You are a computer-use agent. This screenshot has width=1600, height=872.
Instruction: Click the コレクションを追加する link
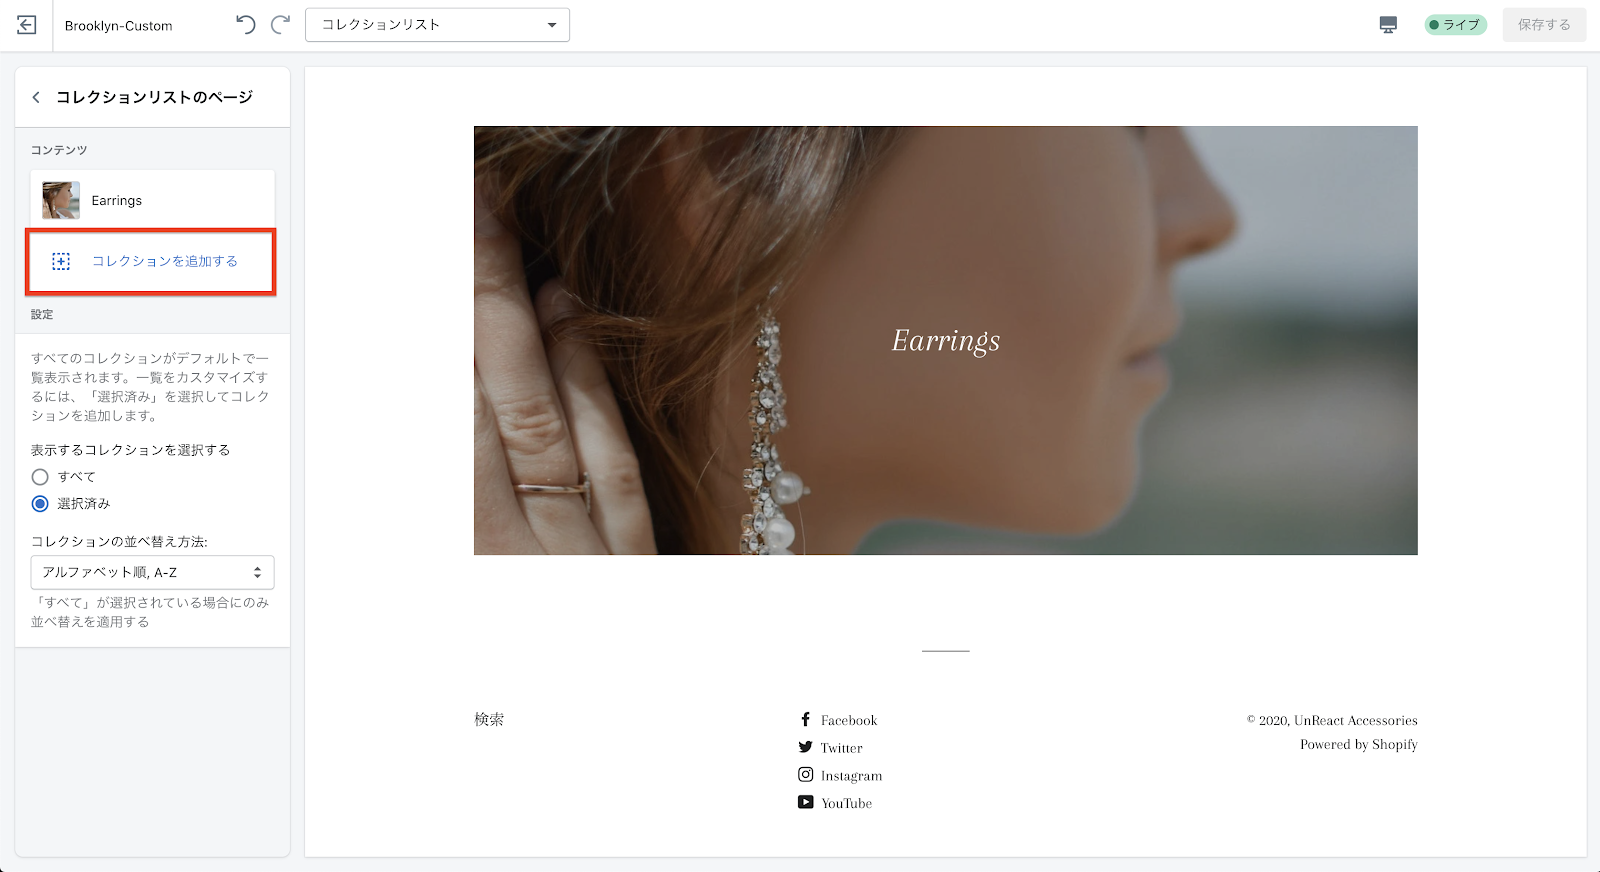pyautogui.click(x=165, y=261)
